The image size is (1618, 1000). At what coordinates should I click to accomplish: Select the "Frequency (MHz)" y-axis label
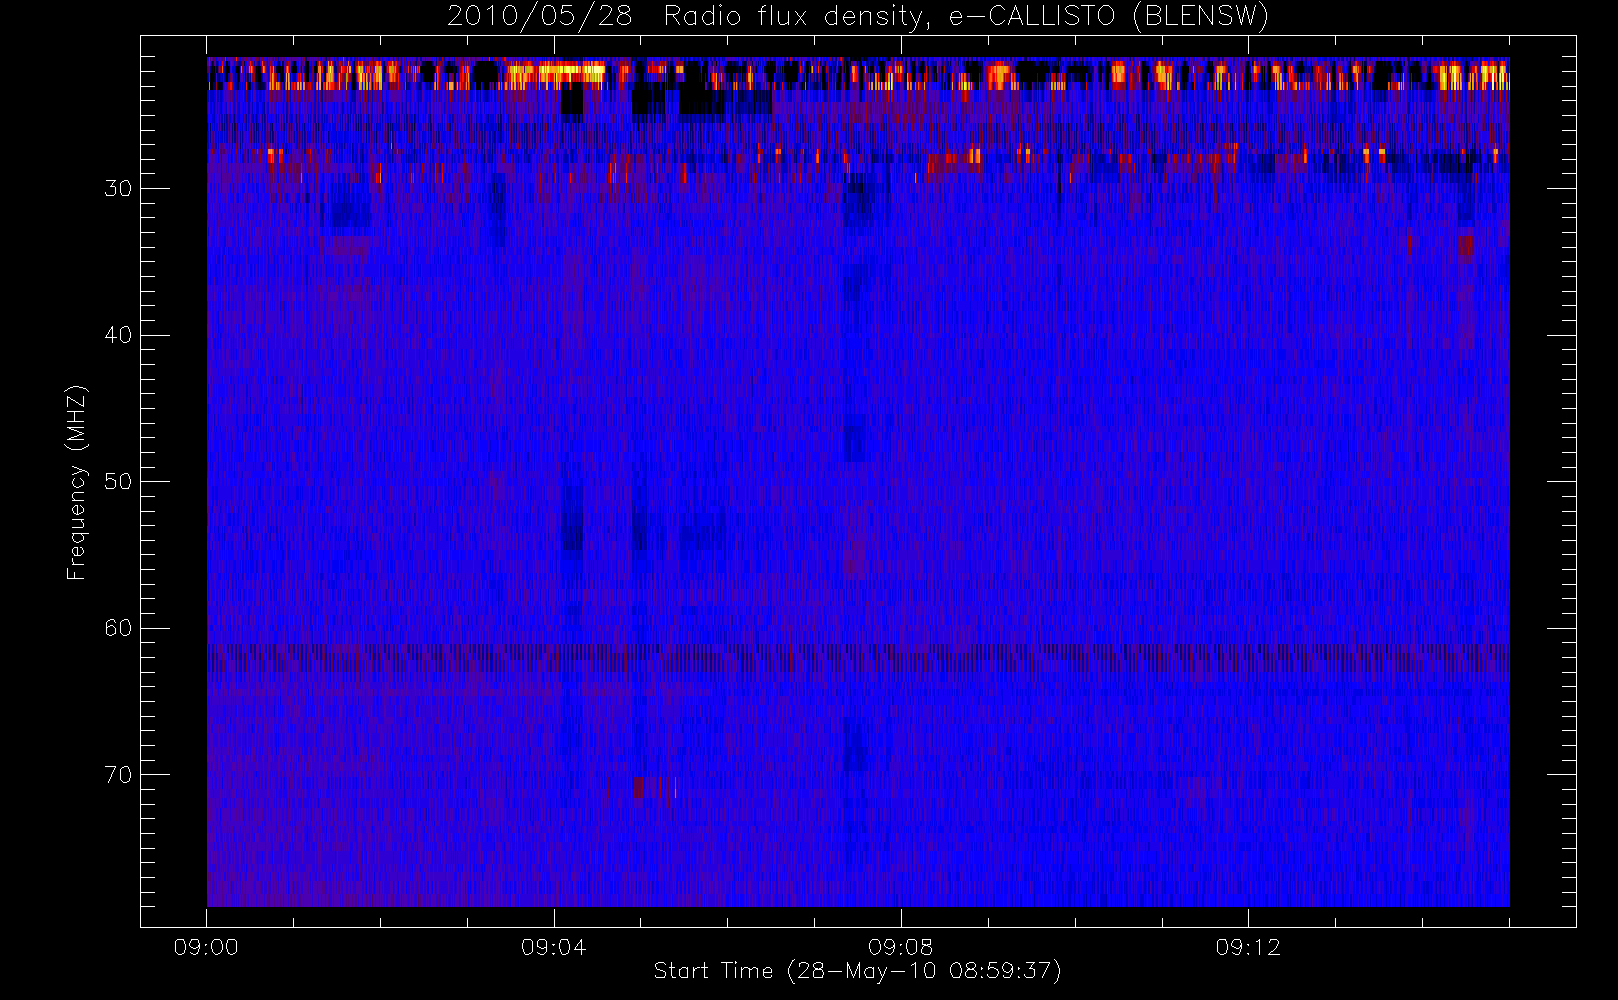tap(76, 482)
